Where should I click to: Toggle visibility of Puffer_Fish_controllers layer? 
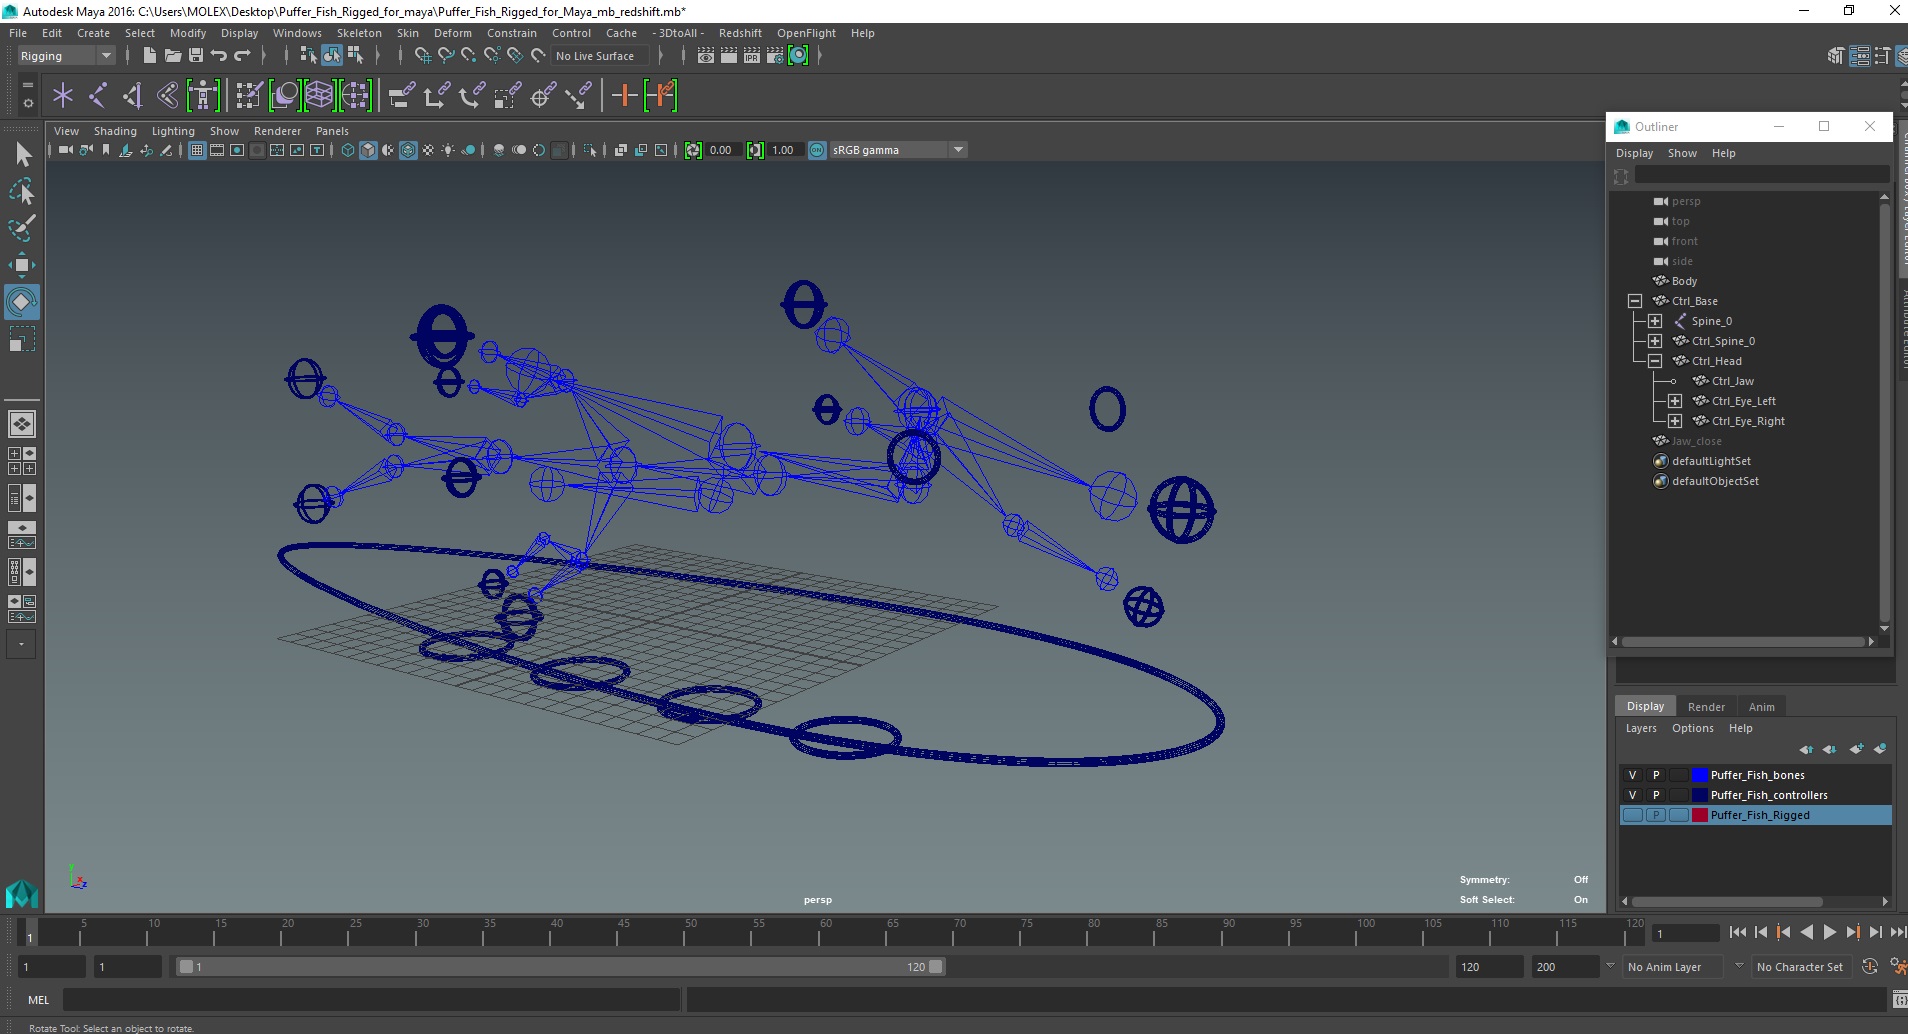(x=1632, y=795)
